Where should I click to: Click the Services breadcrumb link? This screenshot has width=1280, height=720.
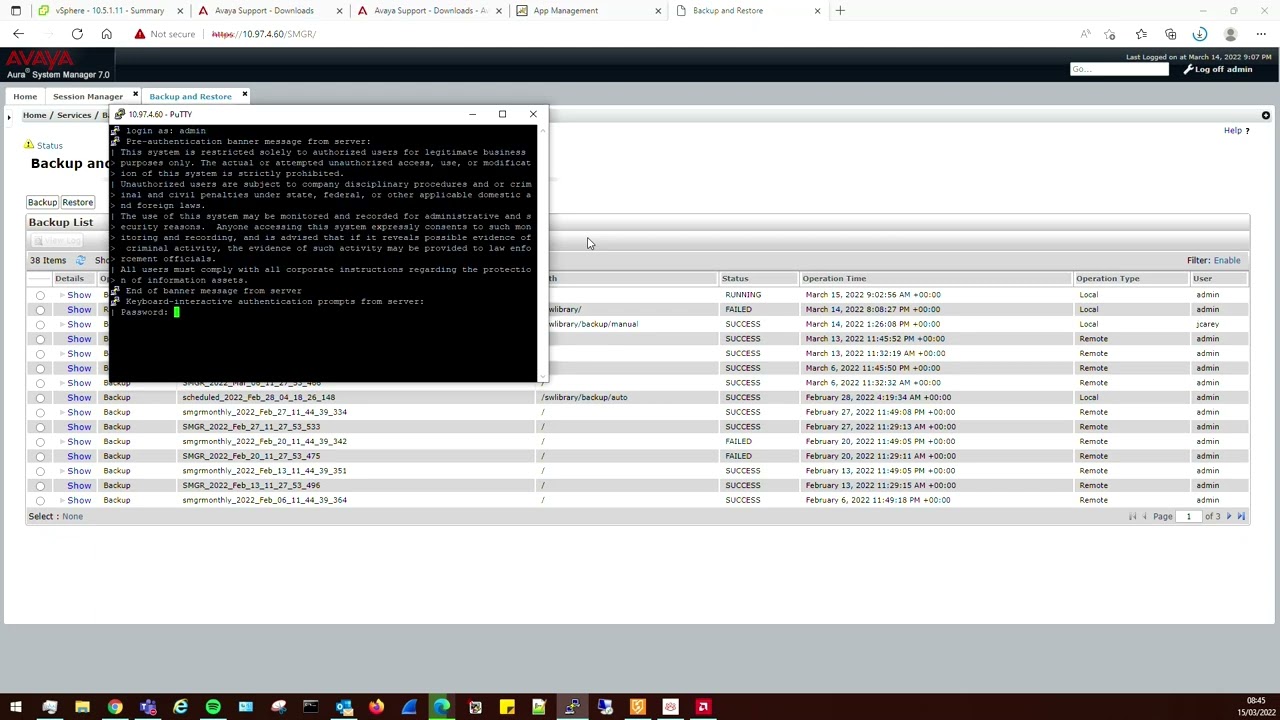(x=74, y=115)
